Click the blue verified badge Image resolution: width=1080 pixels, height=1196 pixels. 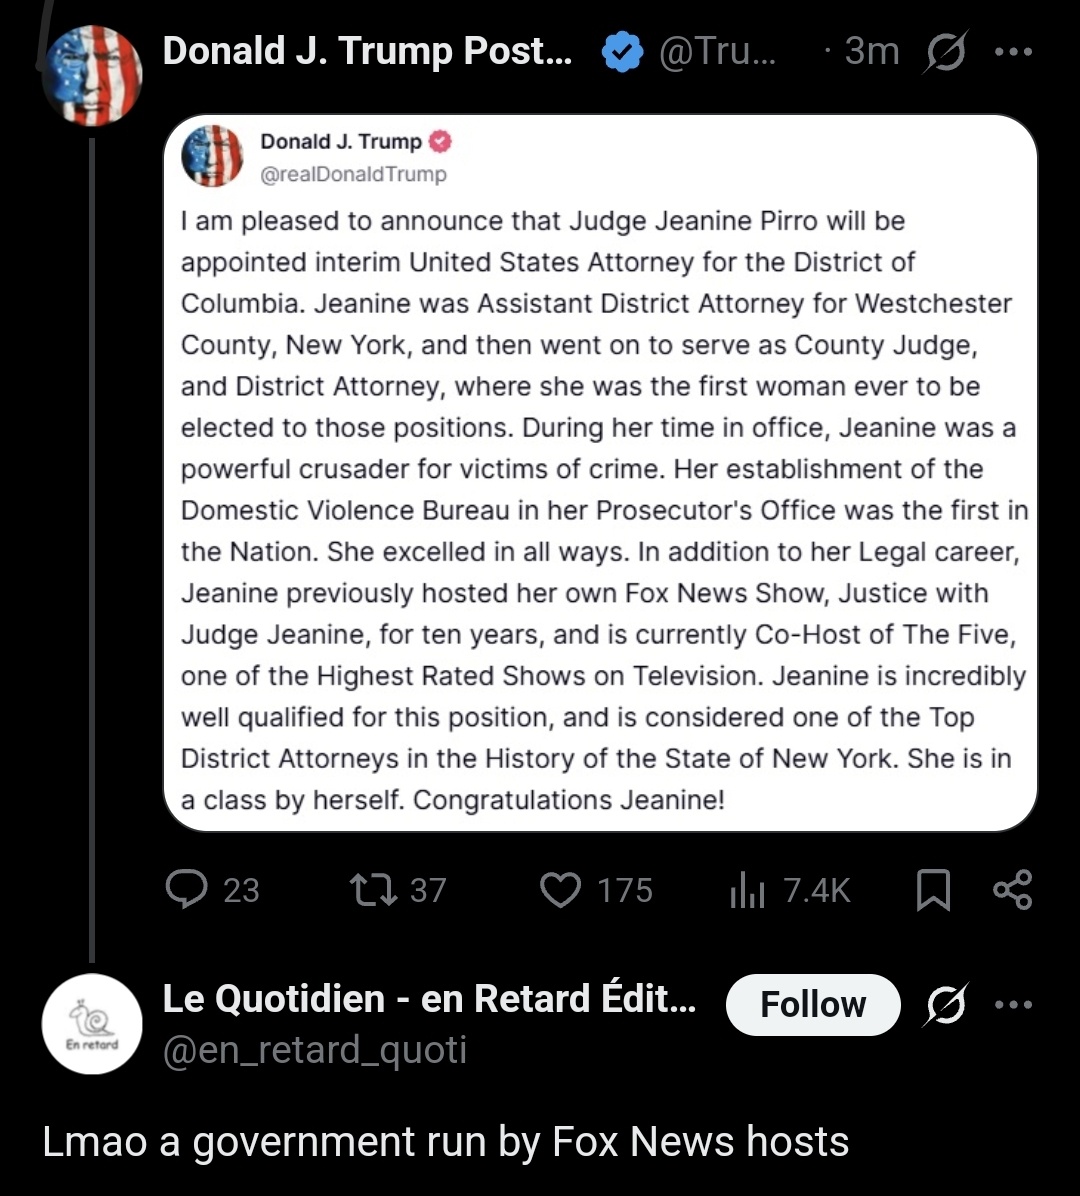point(622,51)
